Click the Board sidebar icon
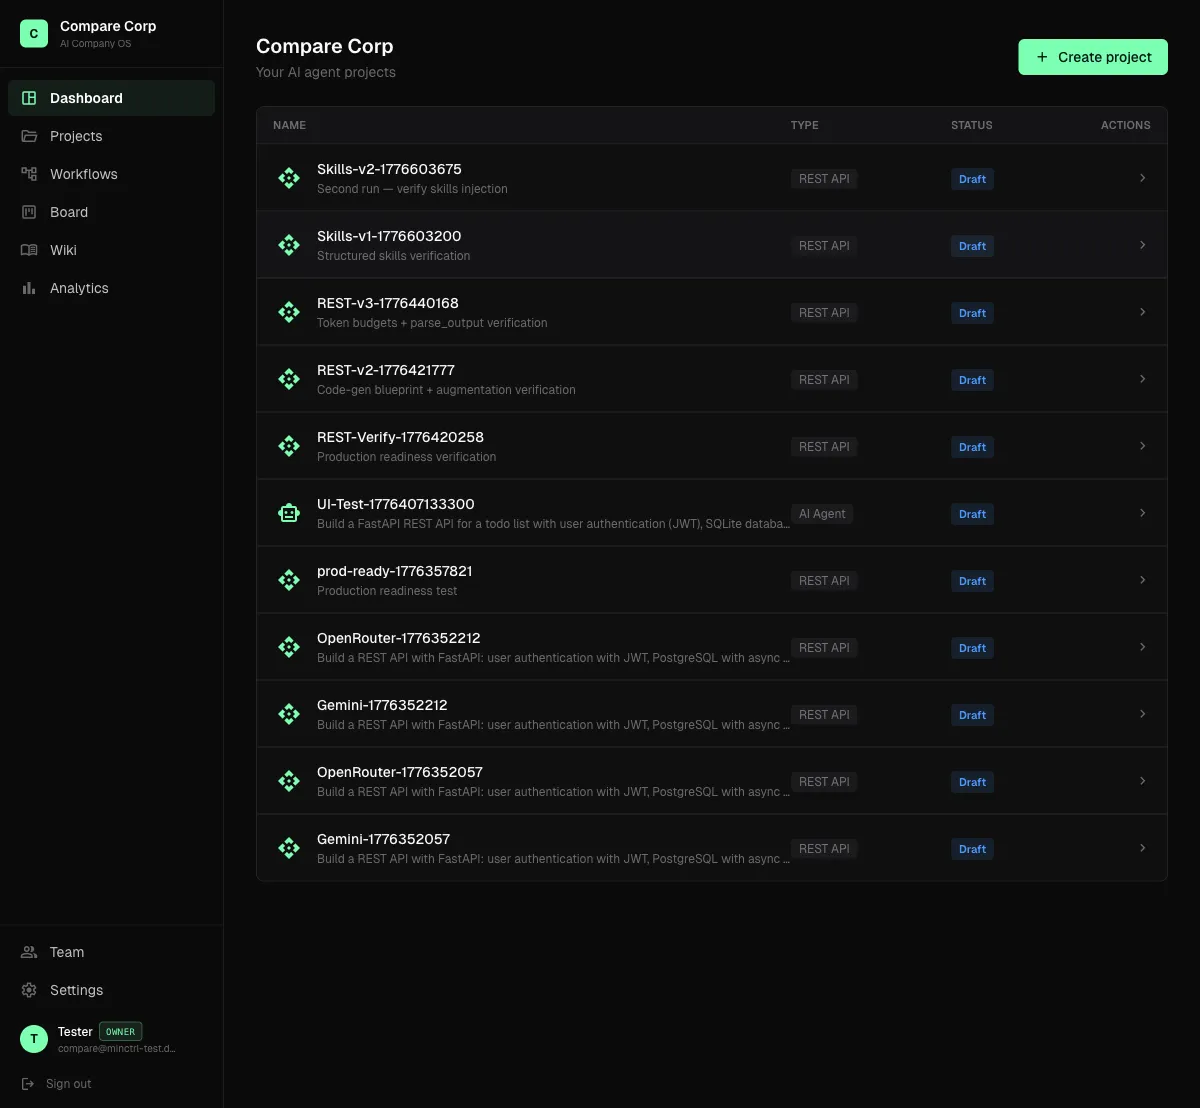The height and width of the screenshot is (1108, 1200). point(29,212)
